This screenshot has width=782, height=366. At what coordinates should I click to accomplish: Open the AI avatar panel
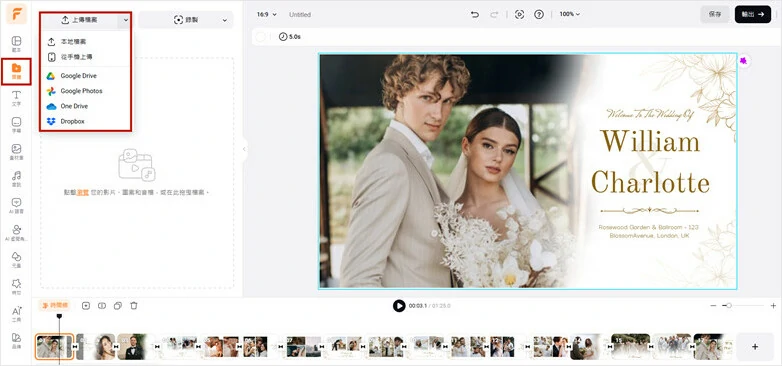(16, 233)
